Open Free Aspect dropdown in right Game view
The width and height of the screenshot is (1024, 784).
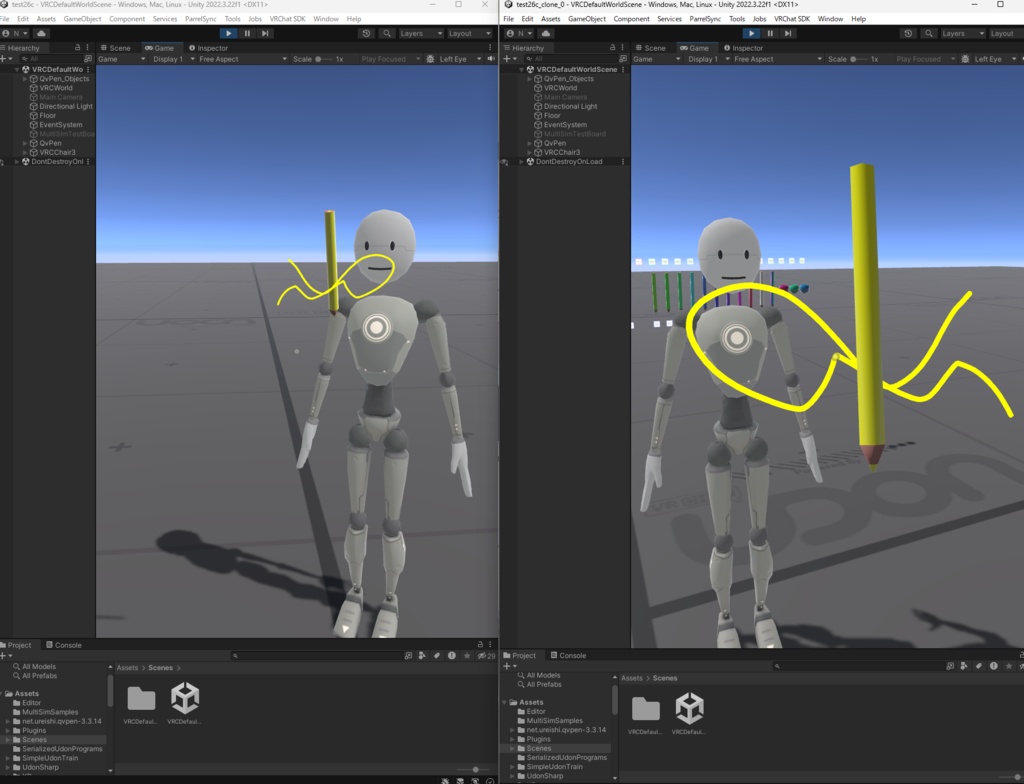777,59
